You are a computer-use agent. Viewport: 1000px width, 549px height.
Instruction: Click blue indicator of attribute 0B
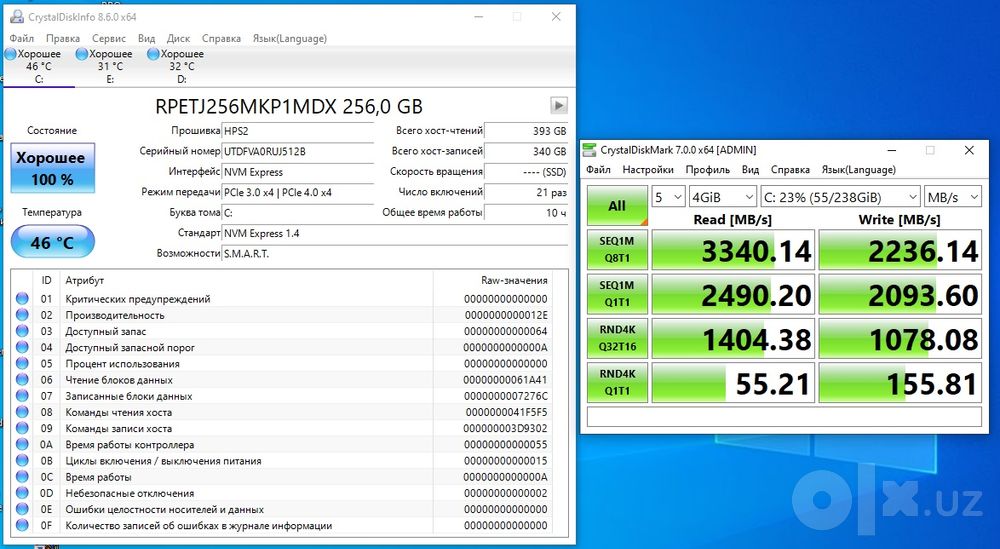pos(22,460)
